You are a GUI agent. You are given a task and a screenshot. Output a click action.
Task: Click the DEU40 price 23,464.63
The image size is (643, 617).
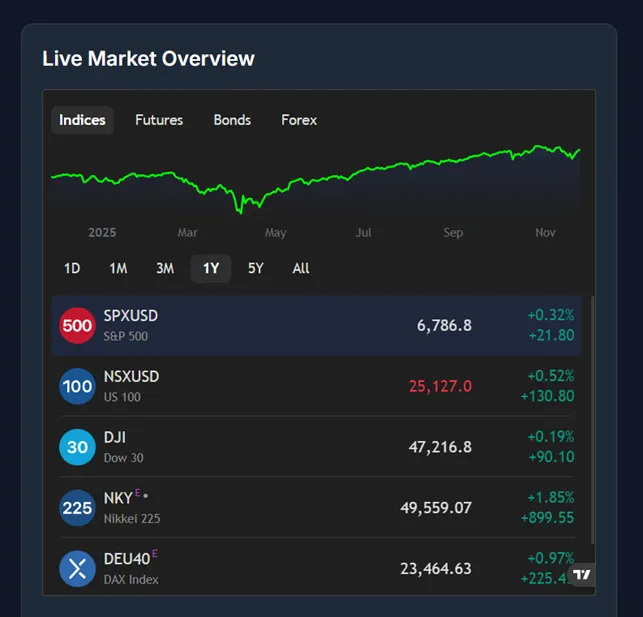point(436,569)
